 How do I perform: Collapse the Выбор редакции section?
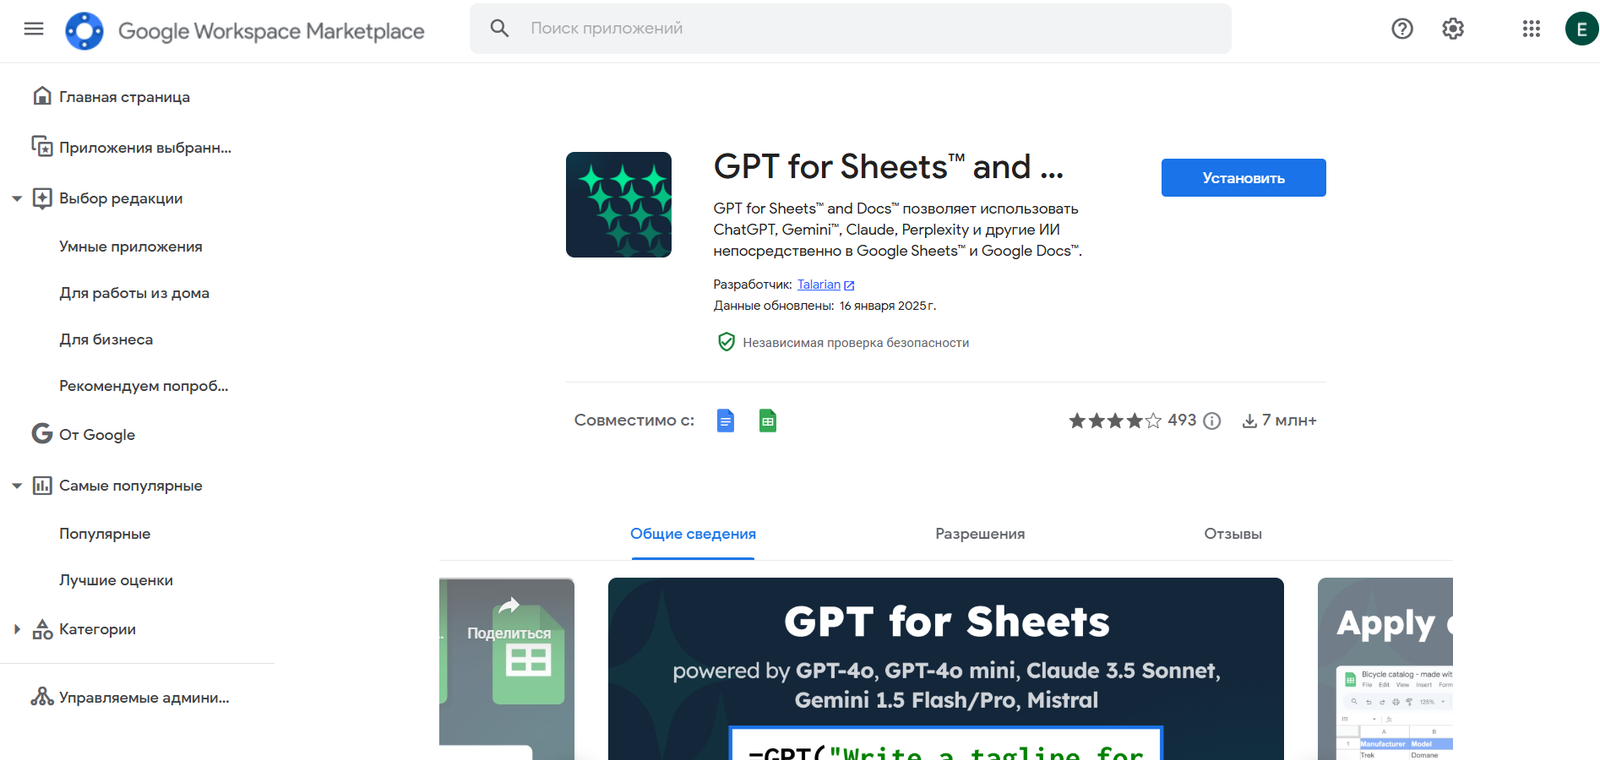[x=17, y=199]
